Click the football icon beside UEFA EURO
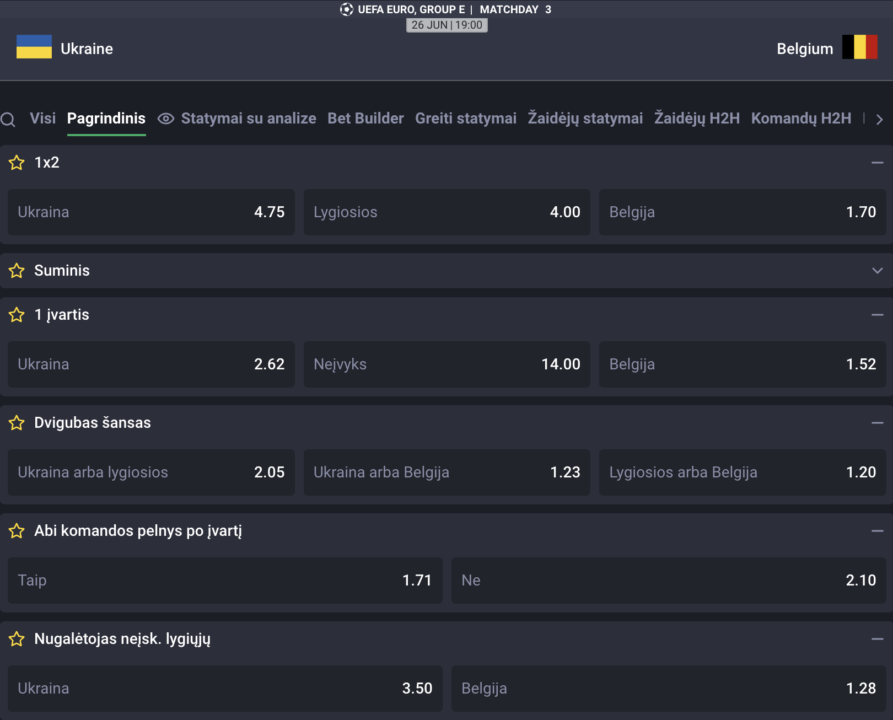 click(346, 9)
